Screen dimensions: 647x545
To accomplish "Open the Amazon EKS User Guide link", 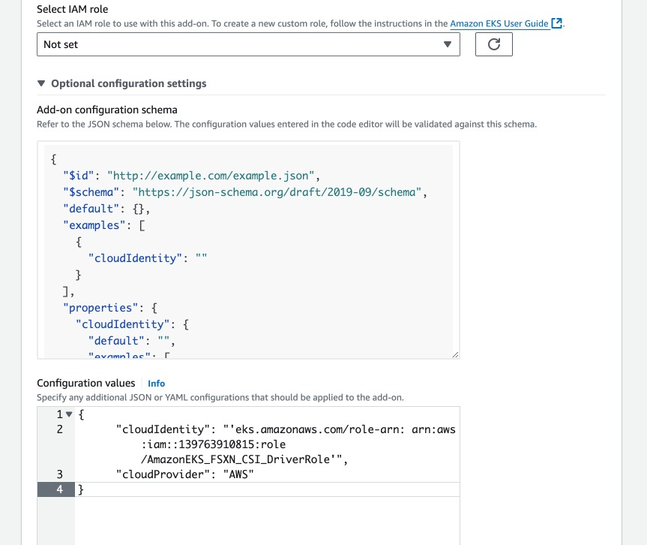I will (x=498, y=23).
